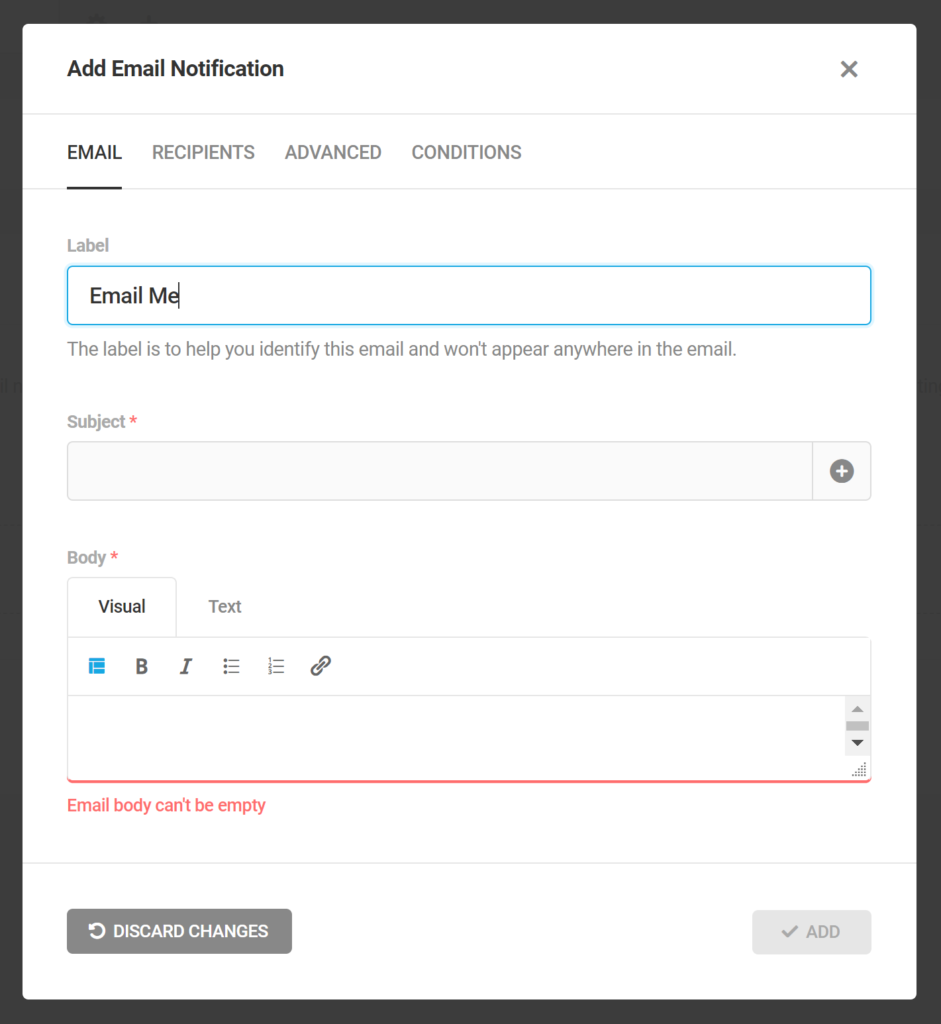Image resolution: width=941 pixels, height=1024 pixels.
Task: Switch body editor to Text mode
Action: [x=224, y=606]
